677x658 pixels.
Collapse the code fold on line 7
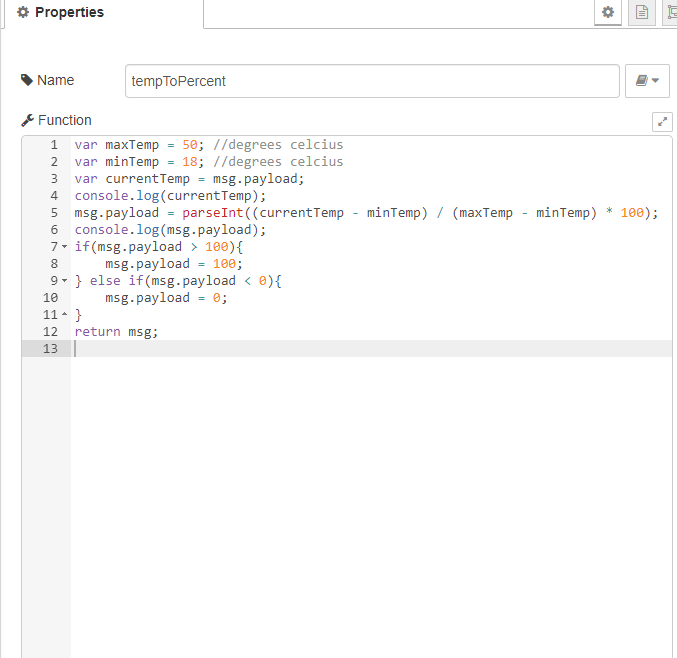(65, 247)
